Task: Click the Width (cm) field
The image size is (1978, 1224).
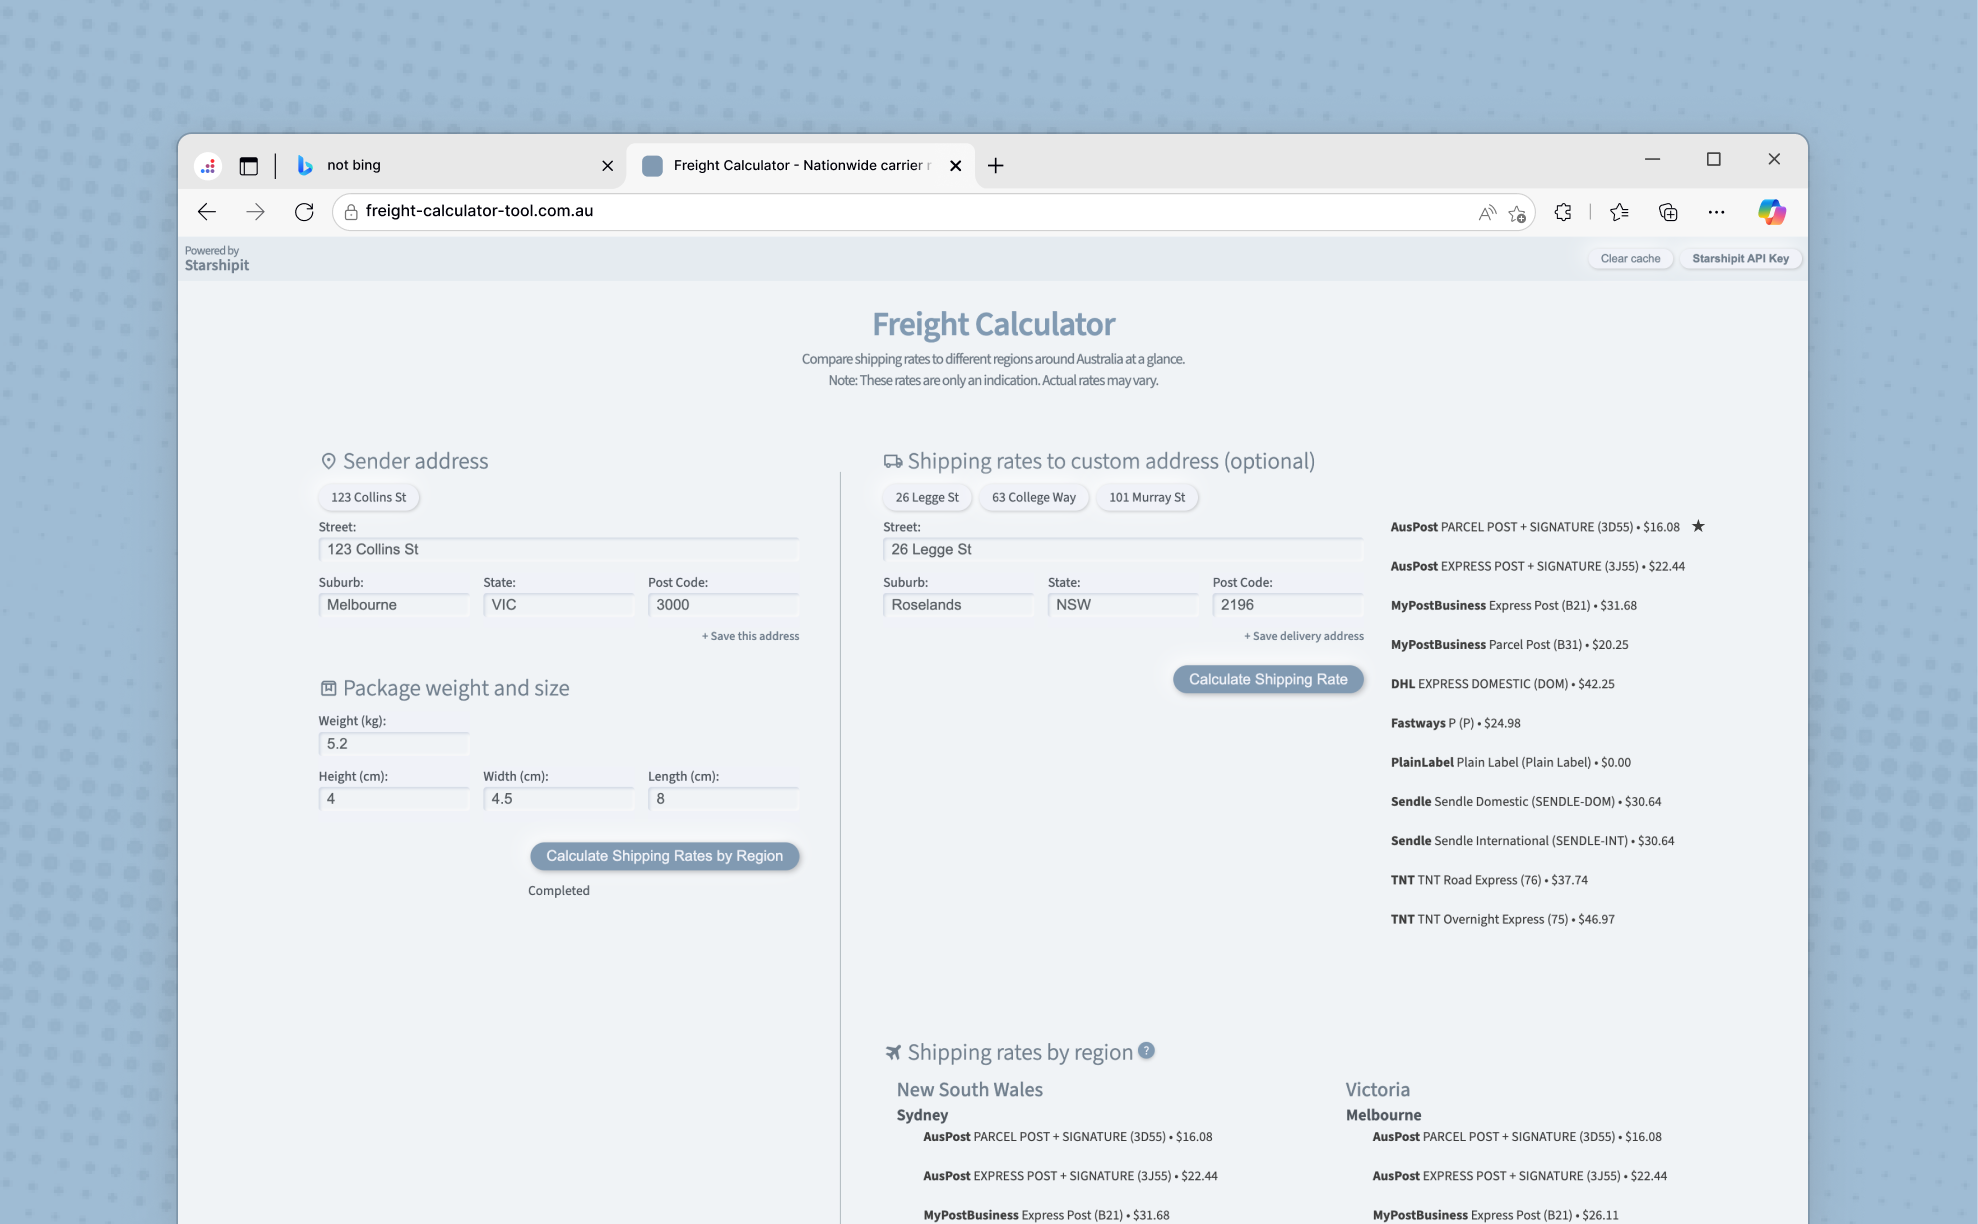Action: [559, 799]
